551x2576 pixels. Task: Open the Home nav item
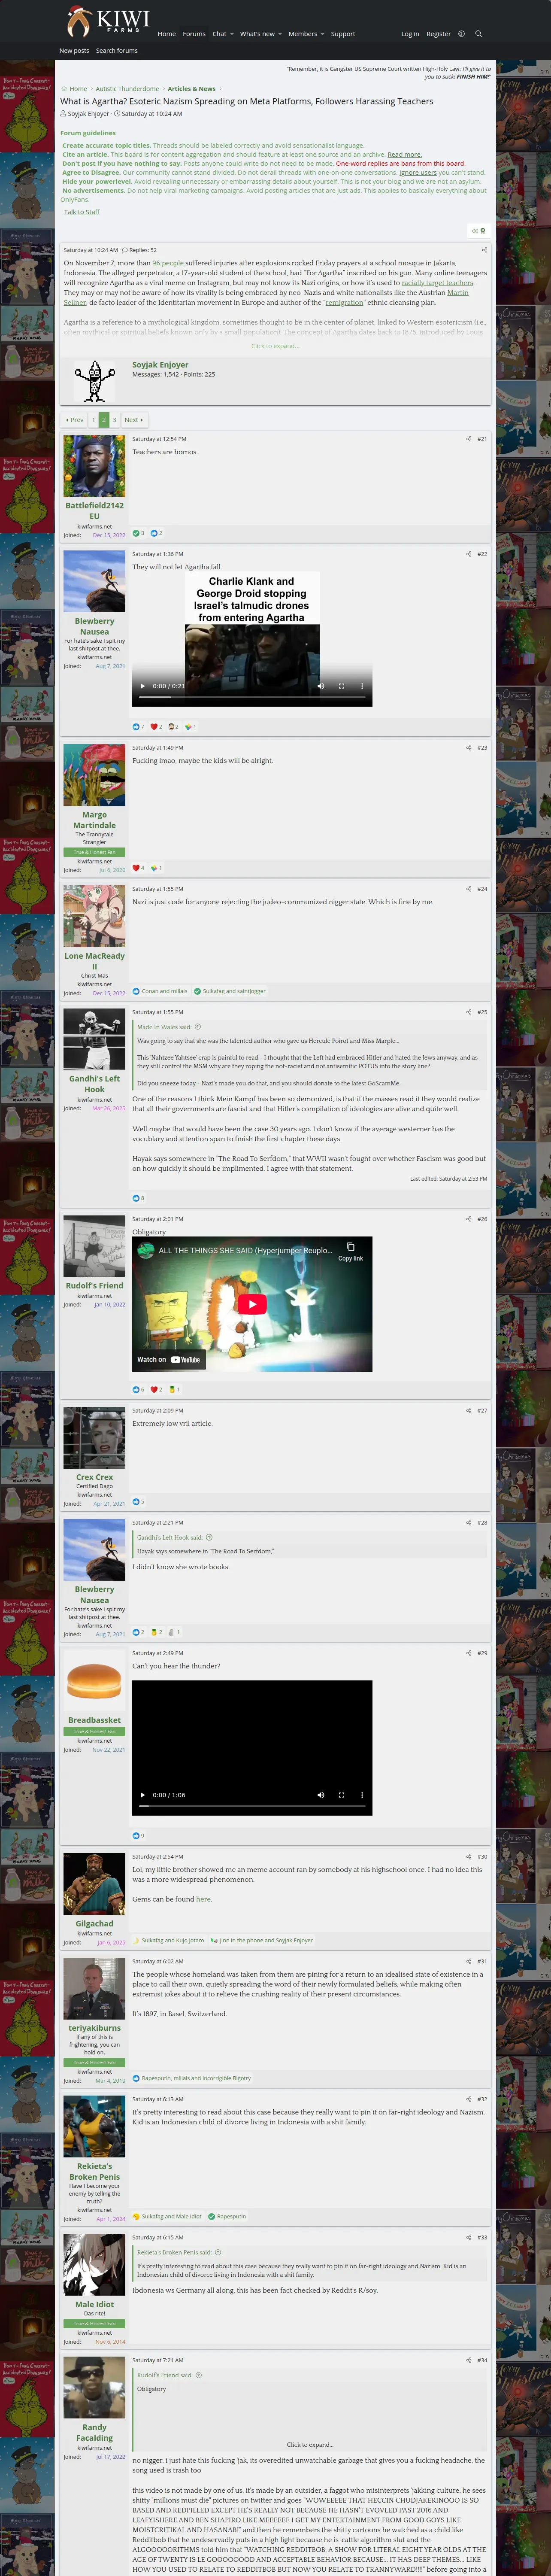[x=167, y=34]
